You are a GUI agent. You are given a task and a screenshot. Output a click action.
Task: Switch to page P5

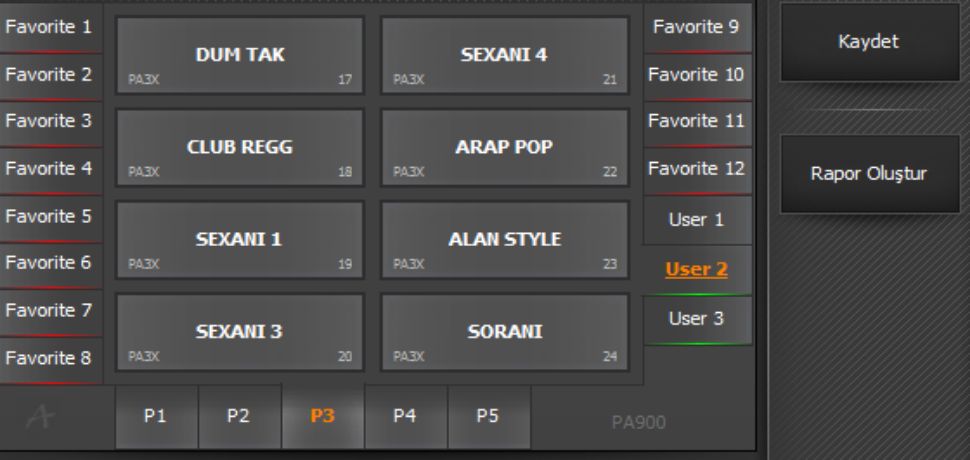pyautogui.click(x=488, y=416)
